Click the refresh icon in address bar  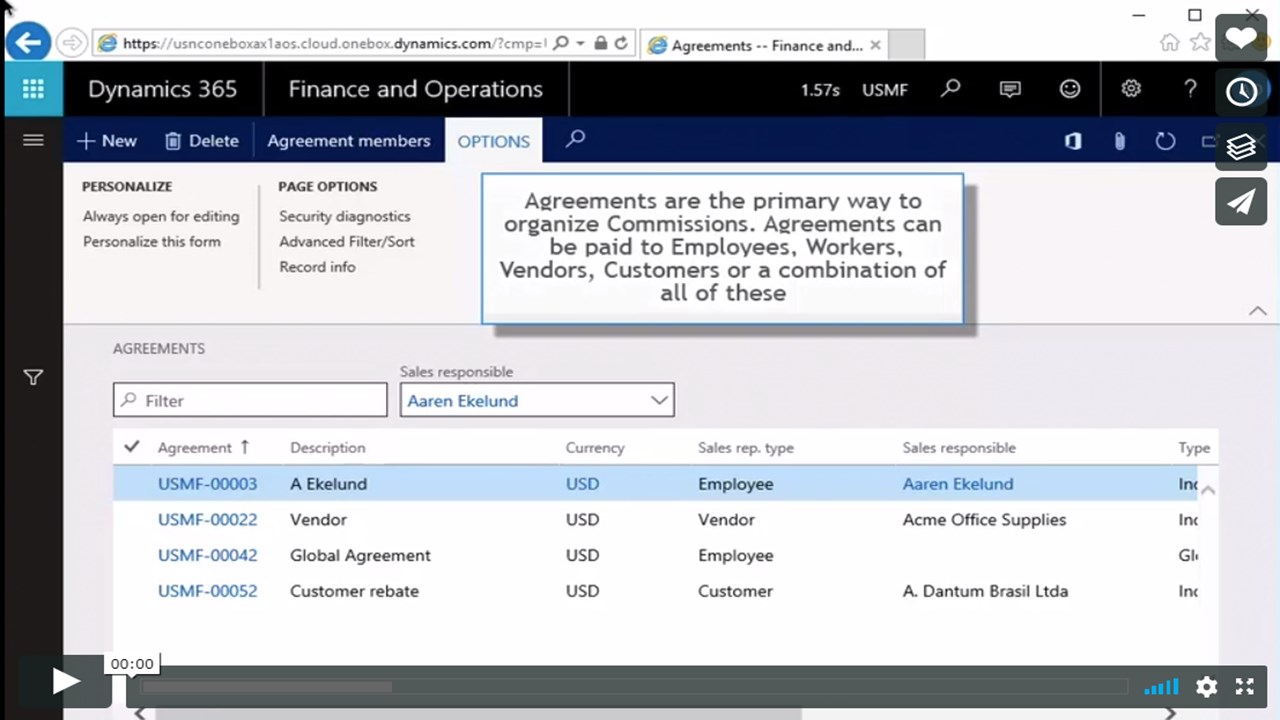tap(621, 44)
